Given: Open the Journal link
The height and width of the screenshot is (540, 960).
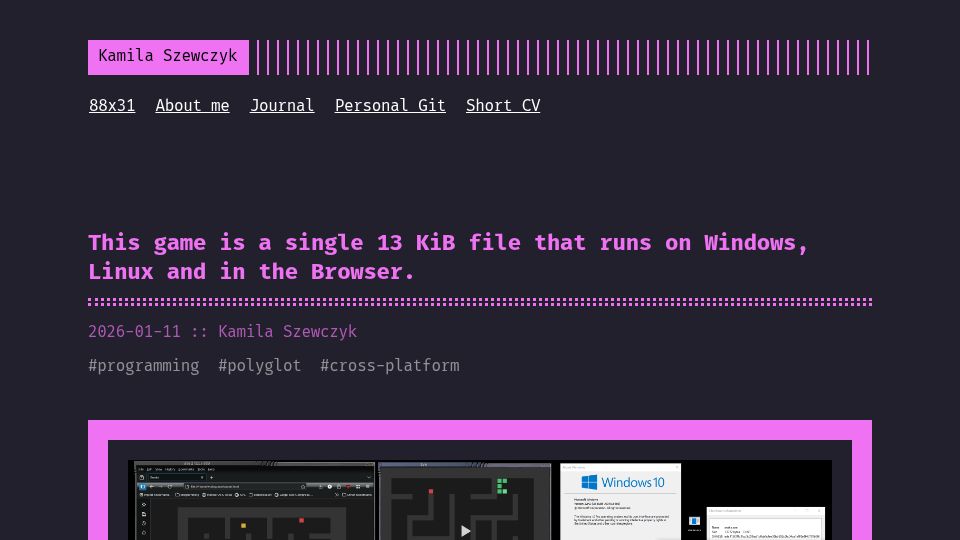Looking at the screenshot, I should tap(282, 105).
